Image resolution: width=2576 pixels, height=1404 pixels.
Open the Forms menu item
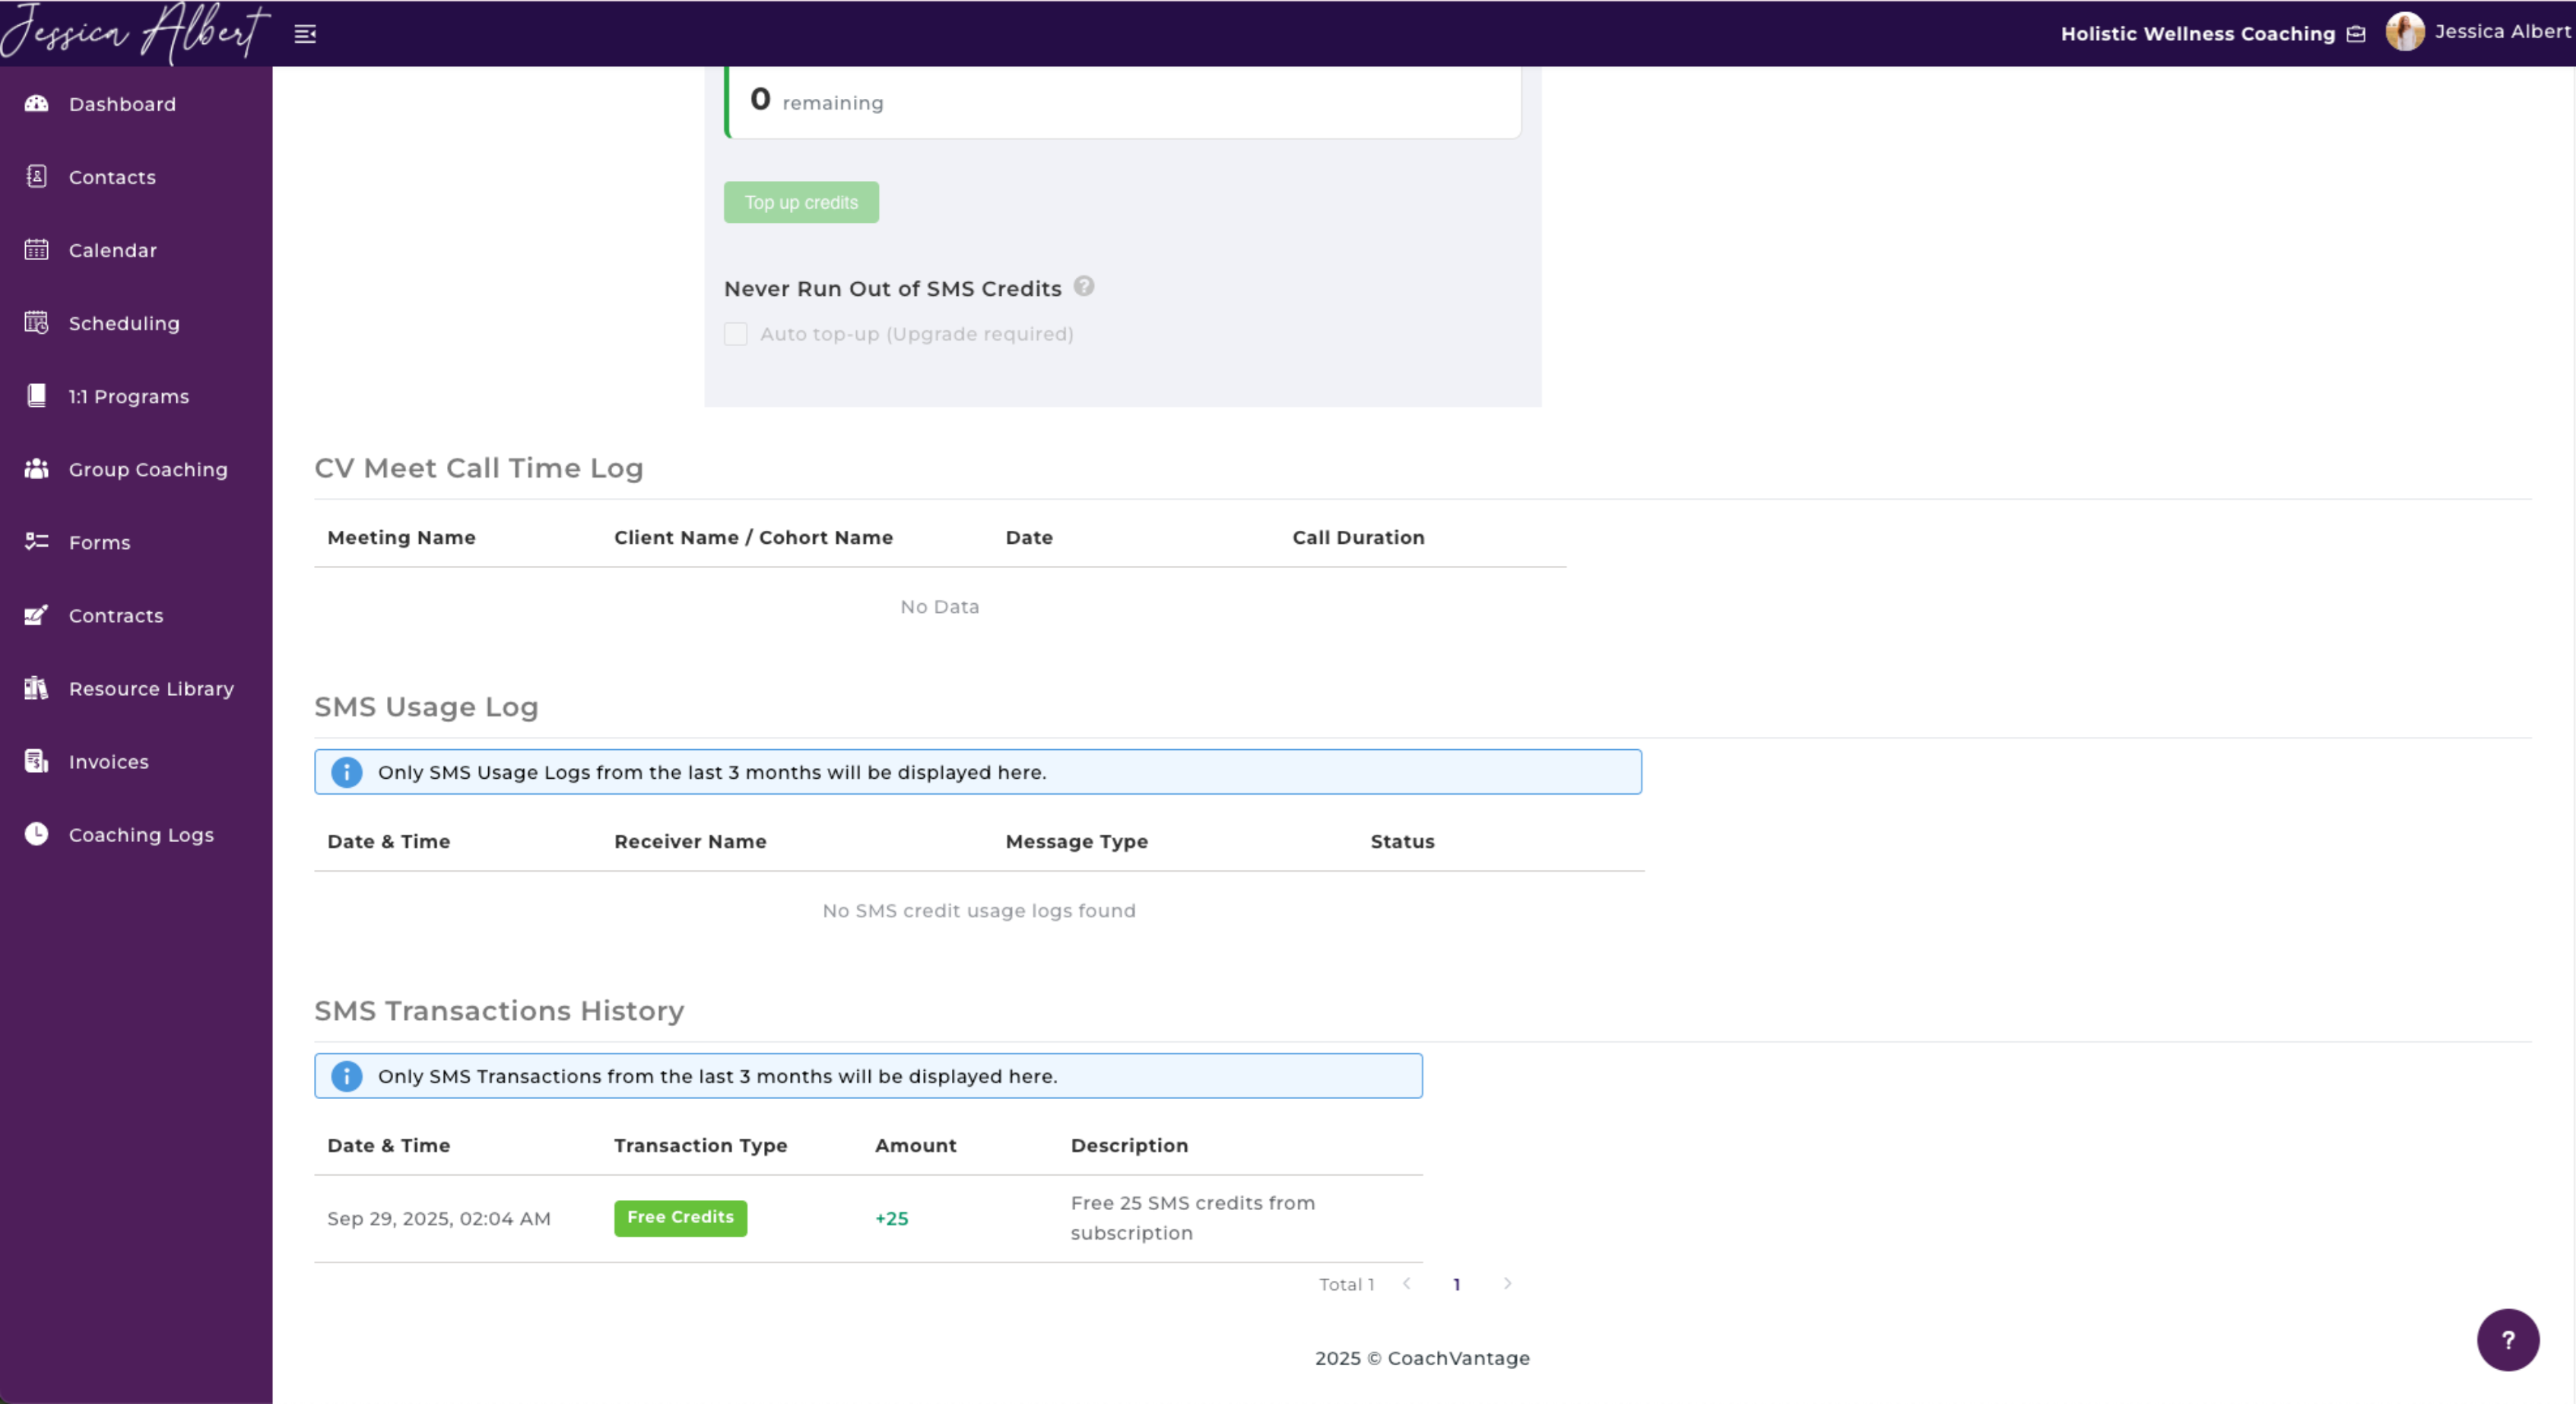(99, 543)
